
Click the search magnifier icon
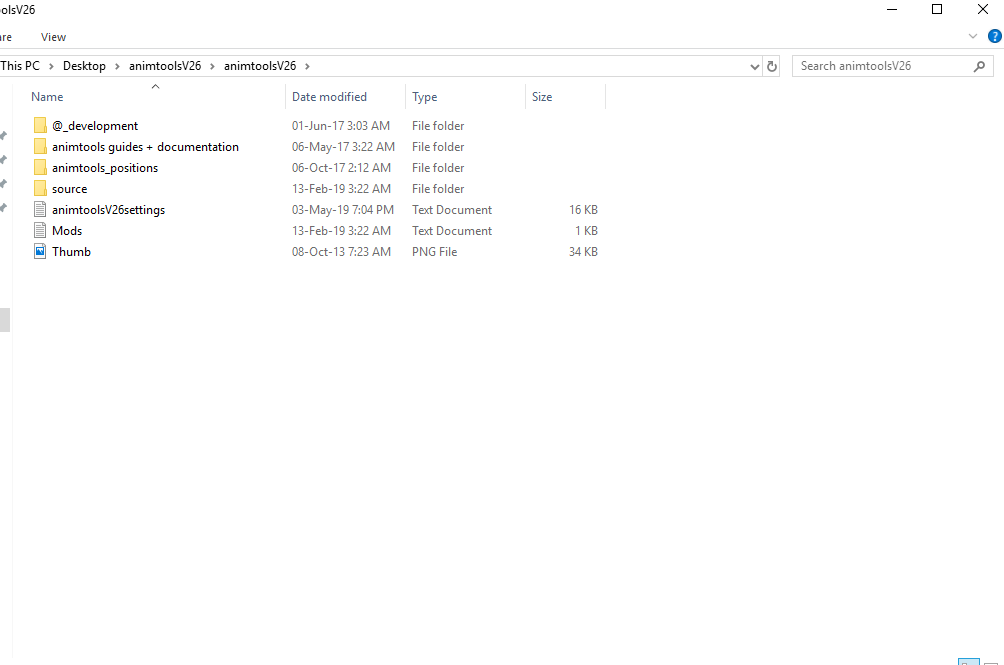pos(979,66)
